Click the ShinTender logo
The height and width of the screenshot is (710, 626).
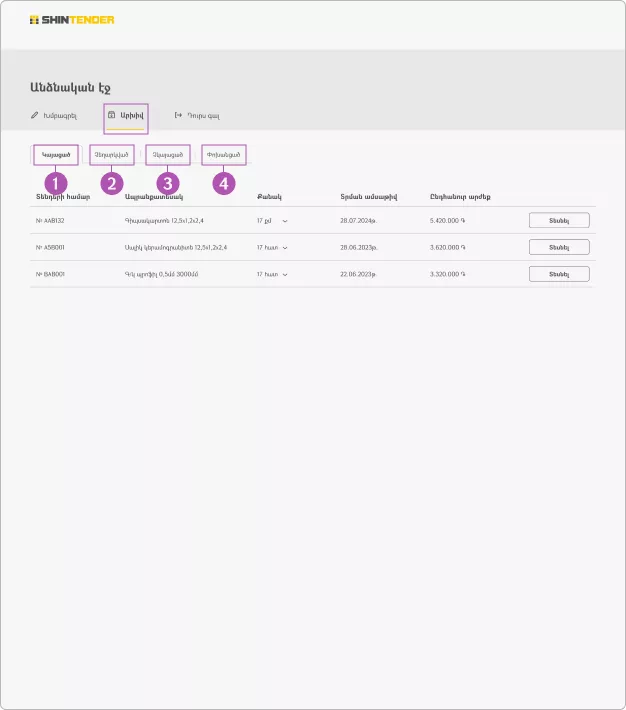pos(72,19)
